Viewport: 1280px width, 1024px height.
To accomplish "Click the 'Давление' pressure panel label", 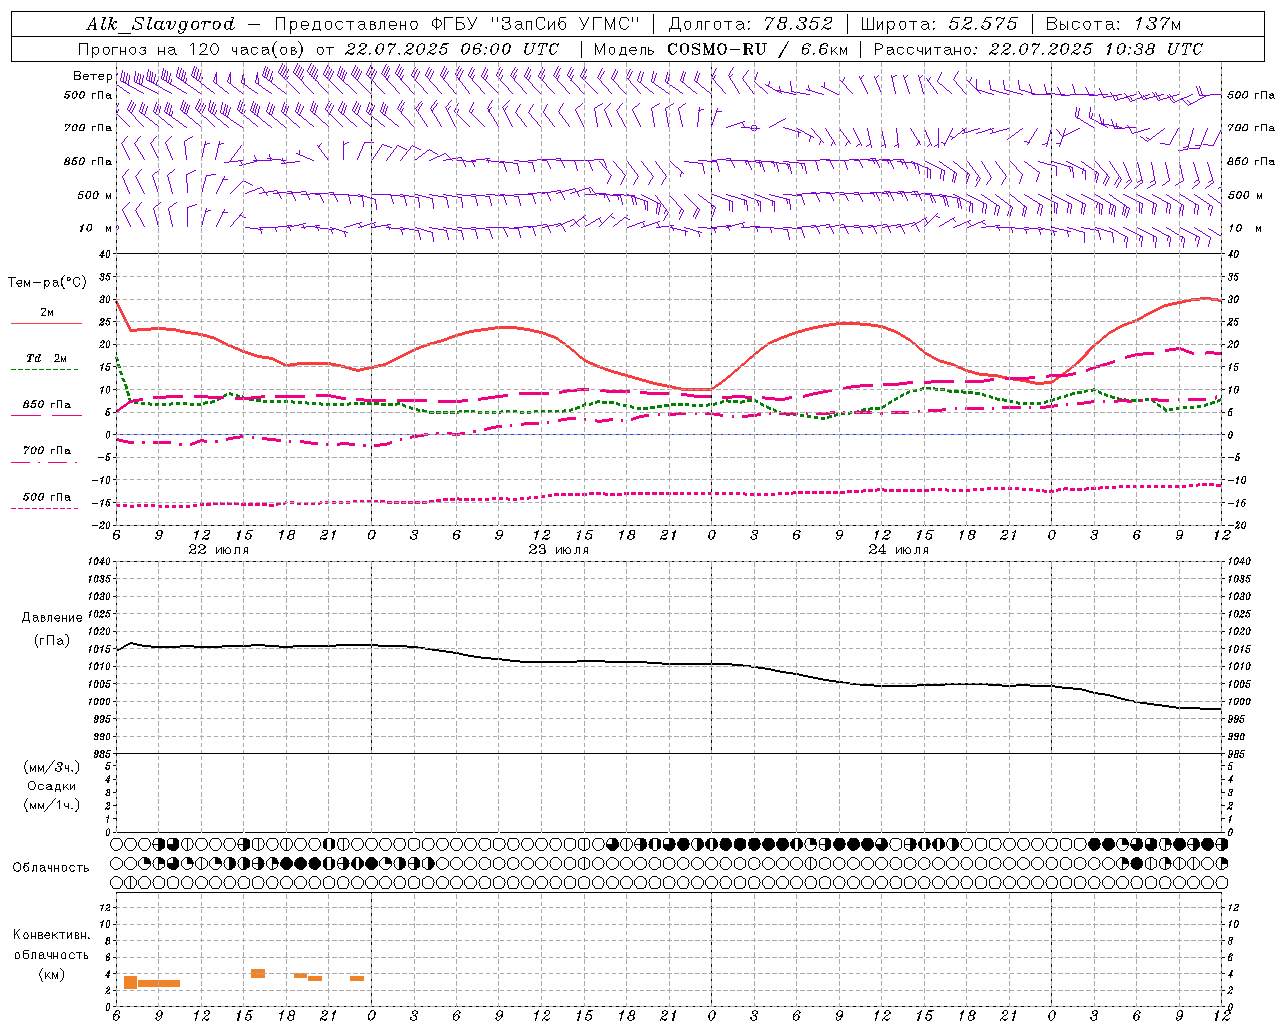I will click(52, 618).
